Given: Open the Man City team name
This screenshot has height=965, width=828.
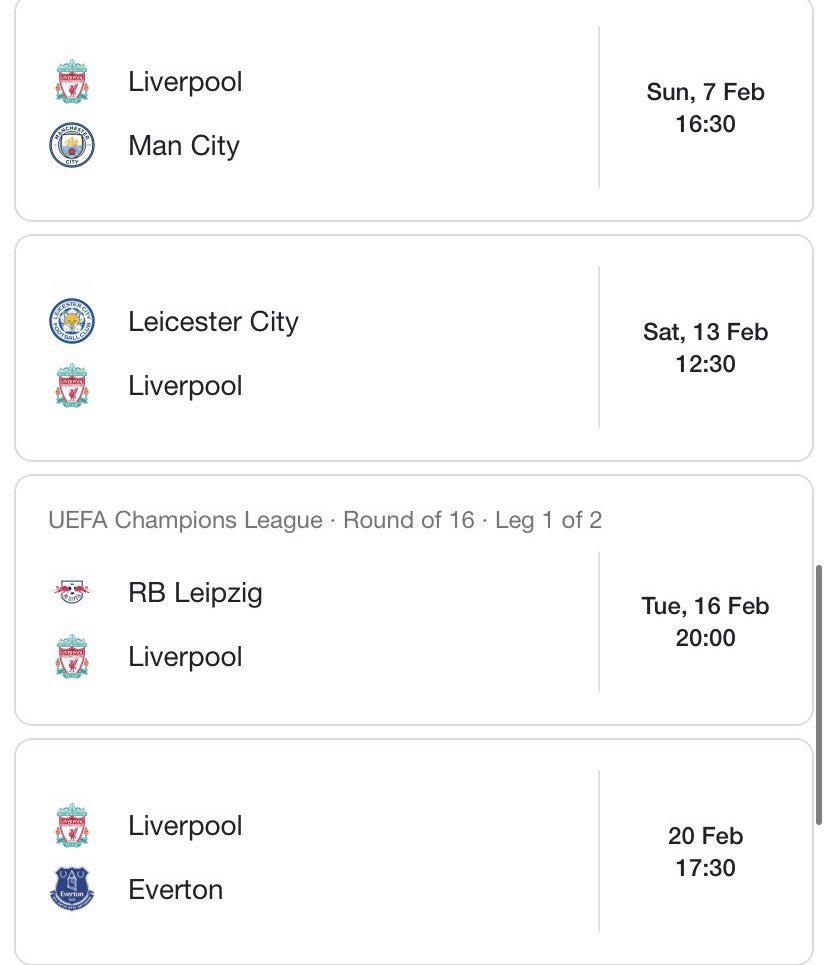Looking at the screenshot, I should 183,146.
